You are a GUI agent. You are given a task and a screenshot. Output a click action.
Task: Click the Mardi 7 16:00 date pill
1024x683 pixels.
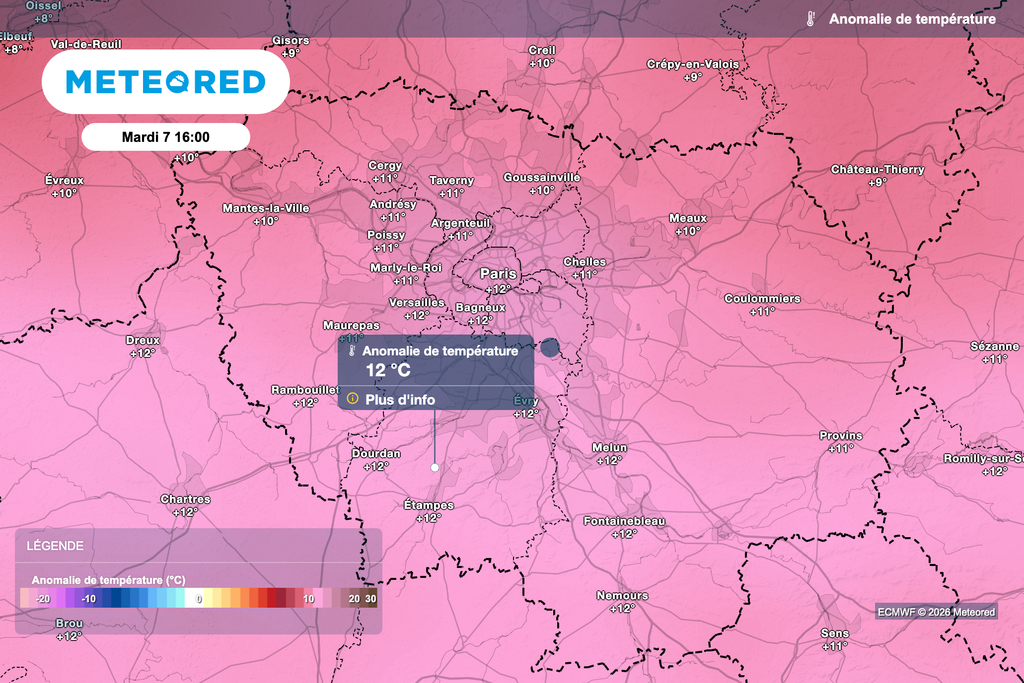(x=166, y=137)
